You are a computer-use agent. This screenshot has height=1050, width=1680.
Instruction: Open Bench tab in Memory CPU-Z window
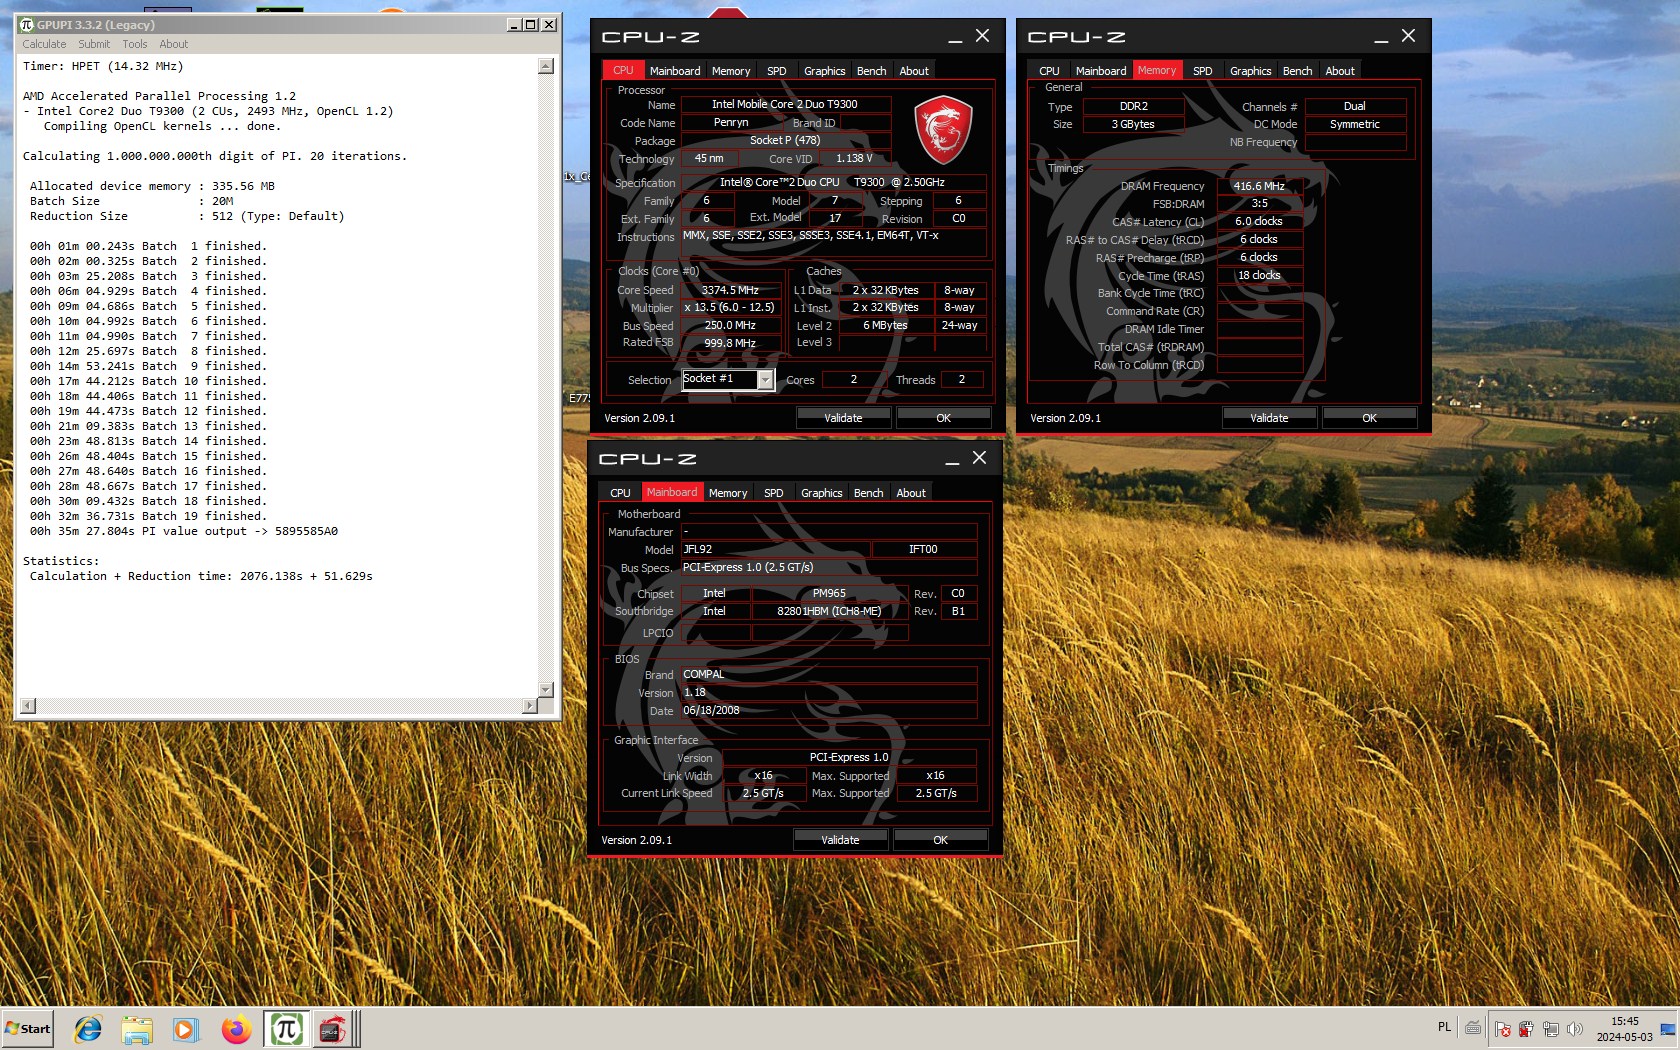[x=1297, y=71]
